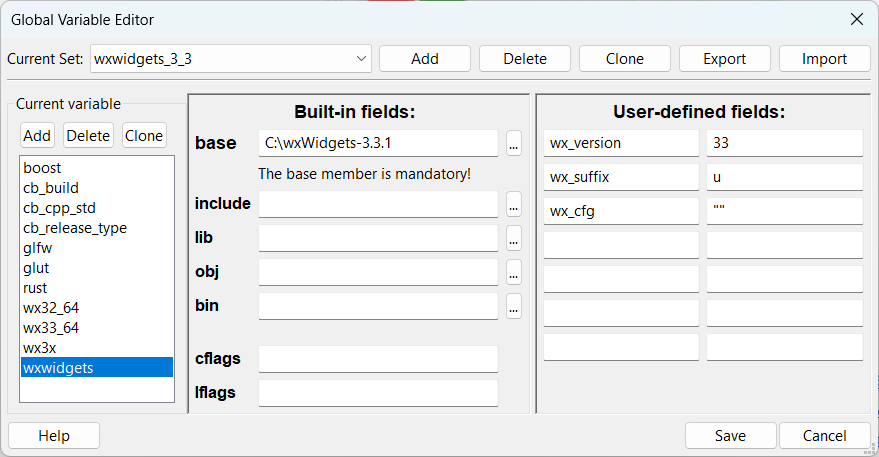Screen dimensions: 879x457
Task: Delete the current variable
Action: [88, 136]
